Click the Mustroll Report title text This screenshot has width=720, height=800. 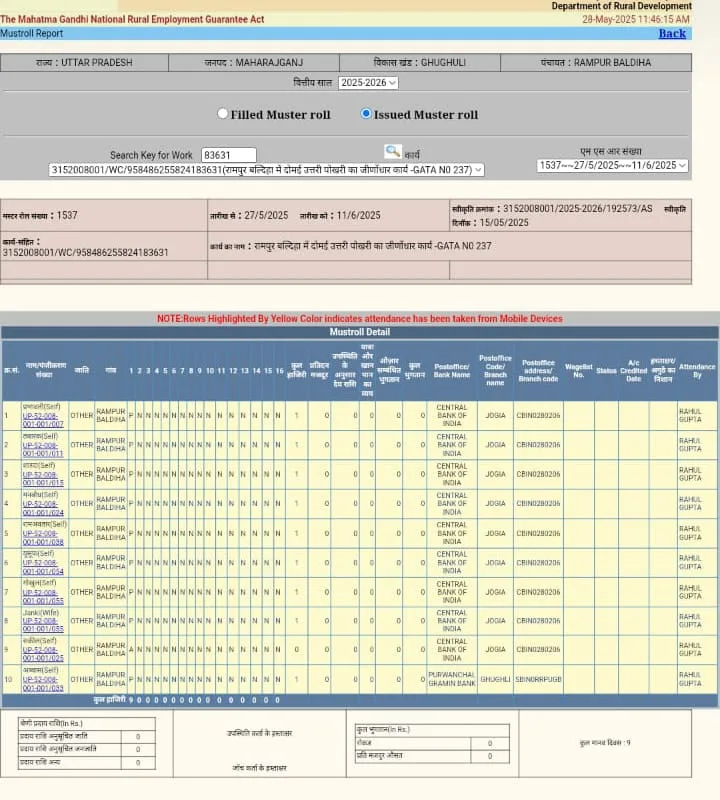click(32, 34)
